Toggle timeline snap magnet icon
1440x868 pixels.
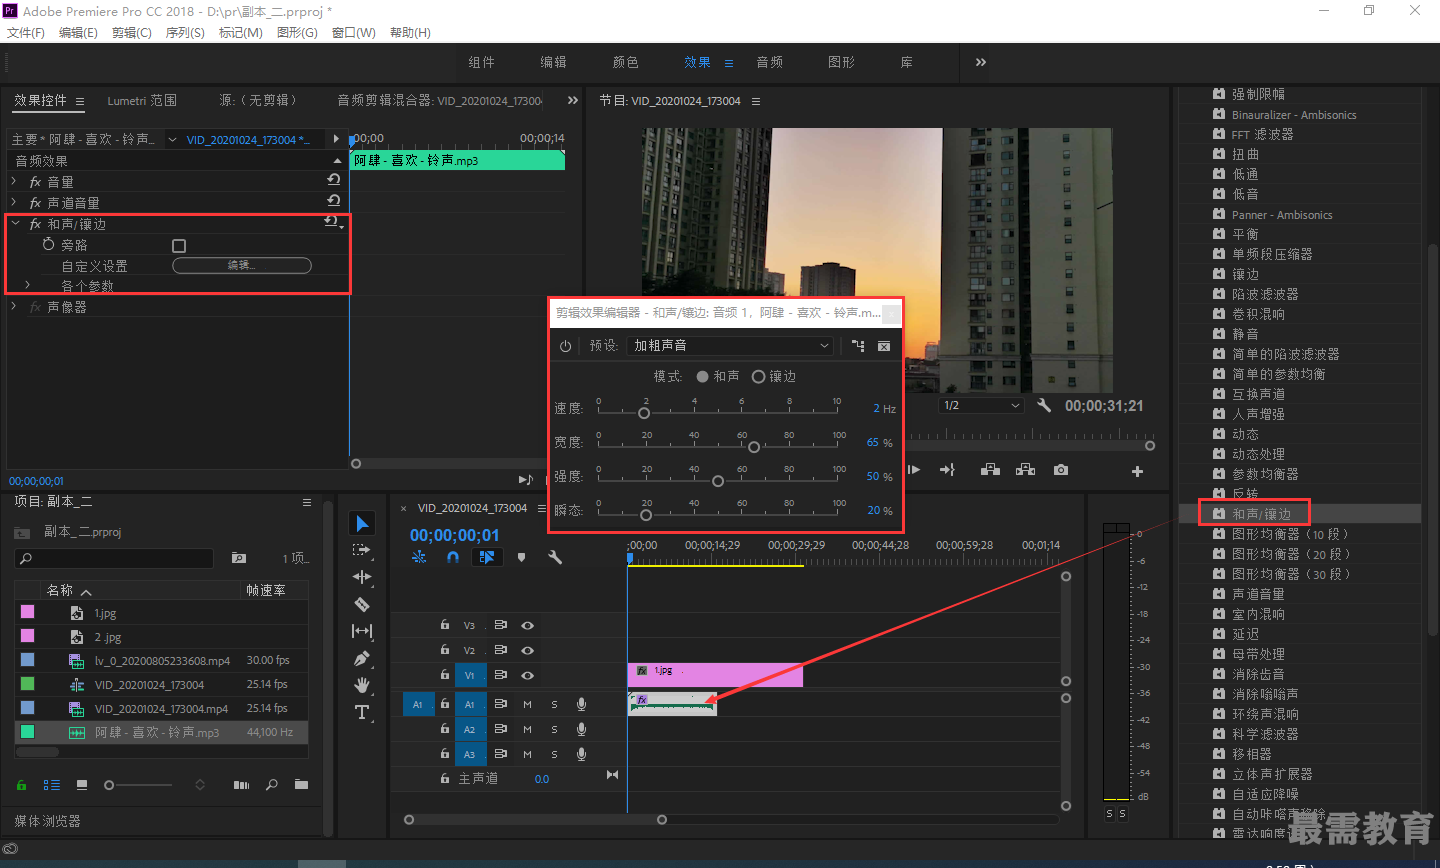pos(453,557)
